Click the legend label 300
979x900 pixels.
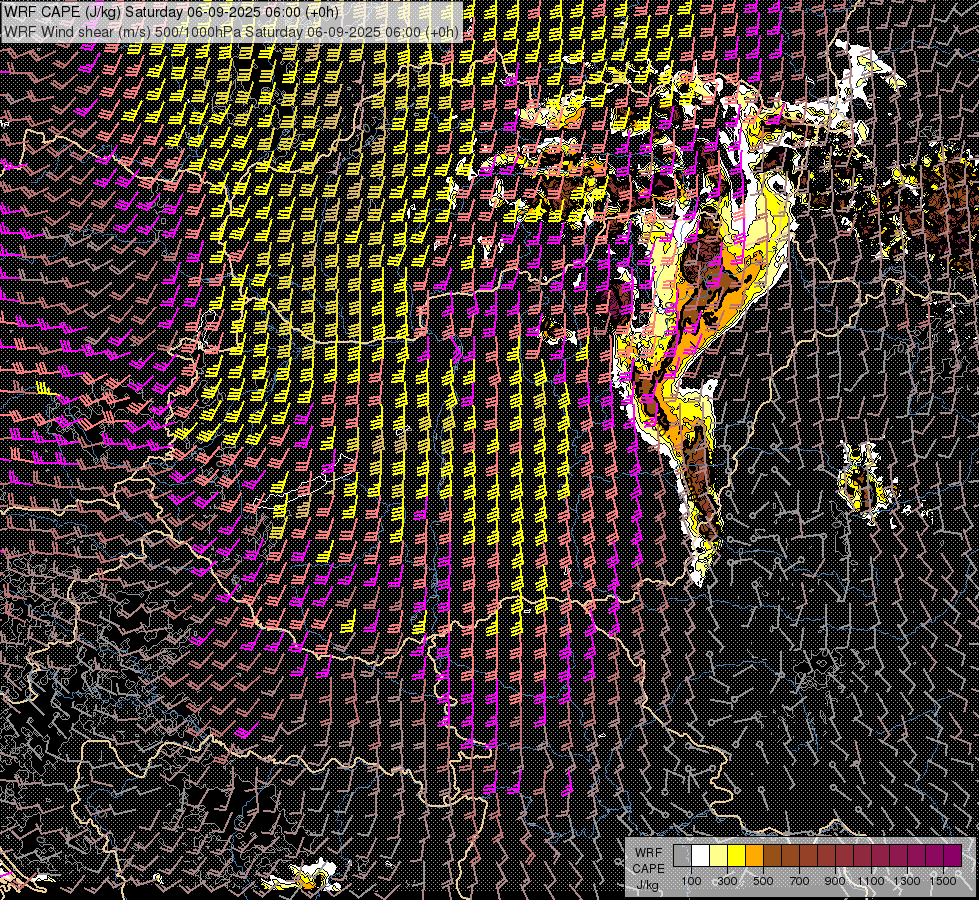[727, 881]
